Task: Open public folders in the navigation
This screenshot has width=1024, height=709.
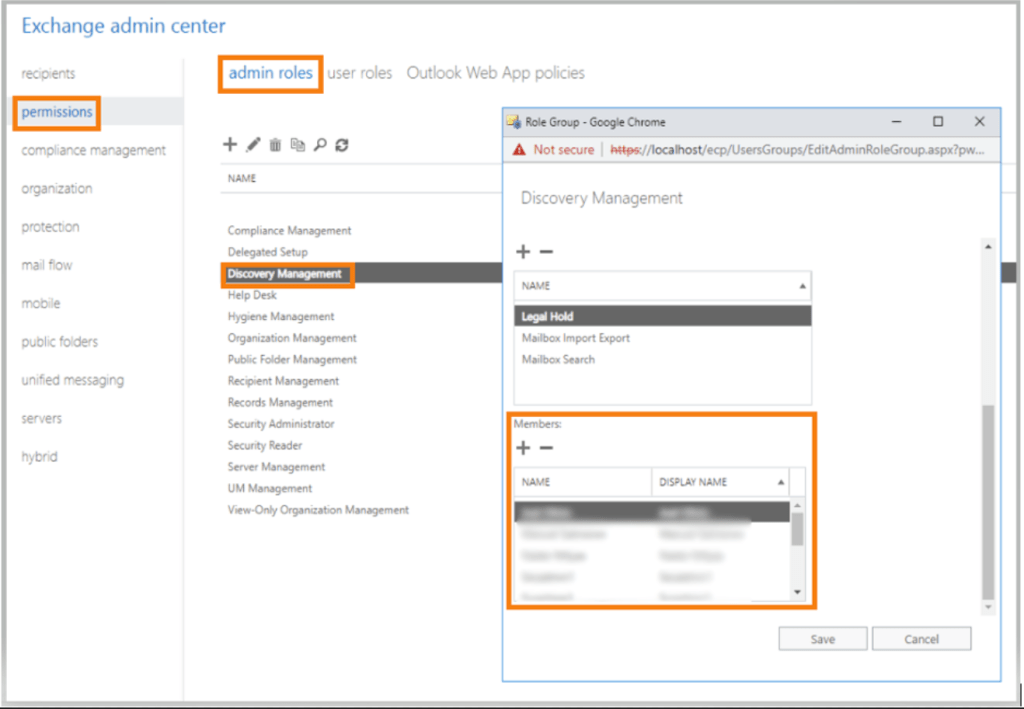Action: [x=59, y=342]
